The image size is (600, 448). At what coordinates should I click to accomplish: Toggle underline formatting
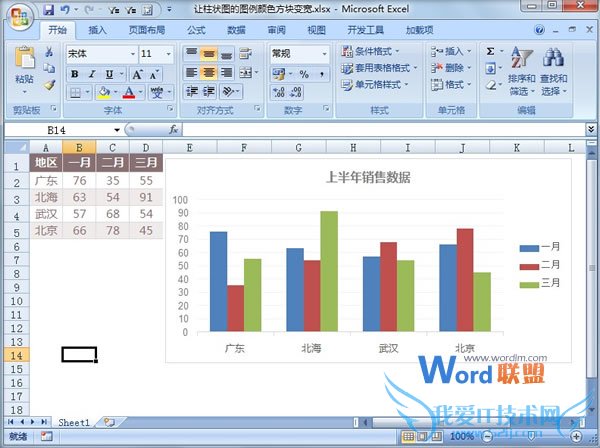(x=109, y=74)
